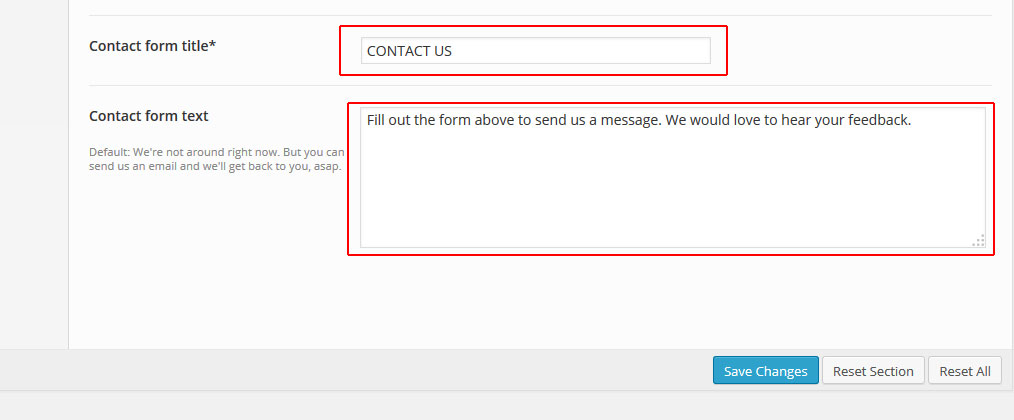Click the Save Changes button
Screen dimensions: 1014x420
point(765,371)
